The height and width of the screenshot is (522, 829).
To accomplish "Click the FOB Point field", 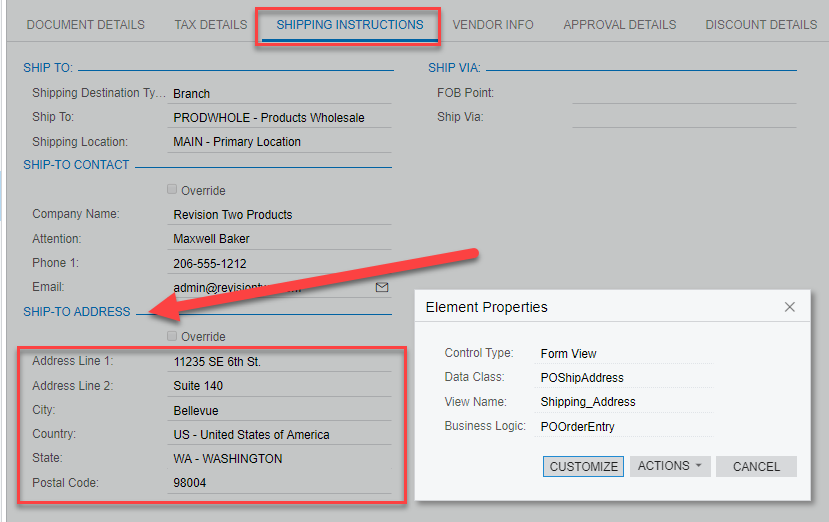I will [684, 93].
